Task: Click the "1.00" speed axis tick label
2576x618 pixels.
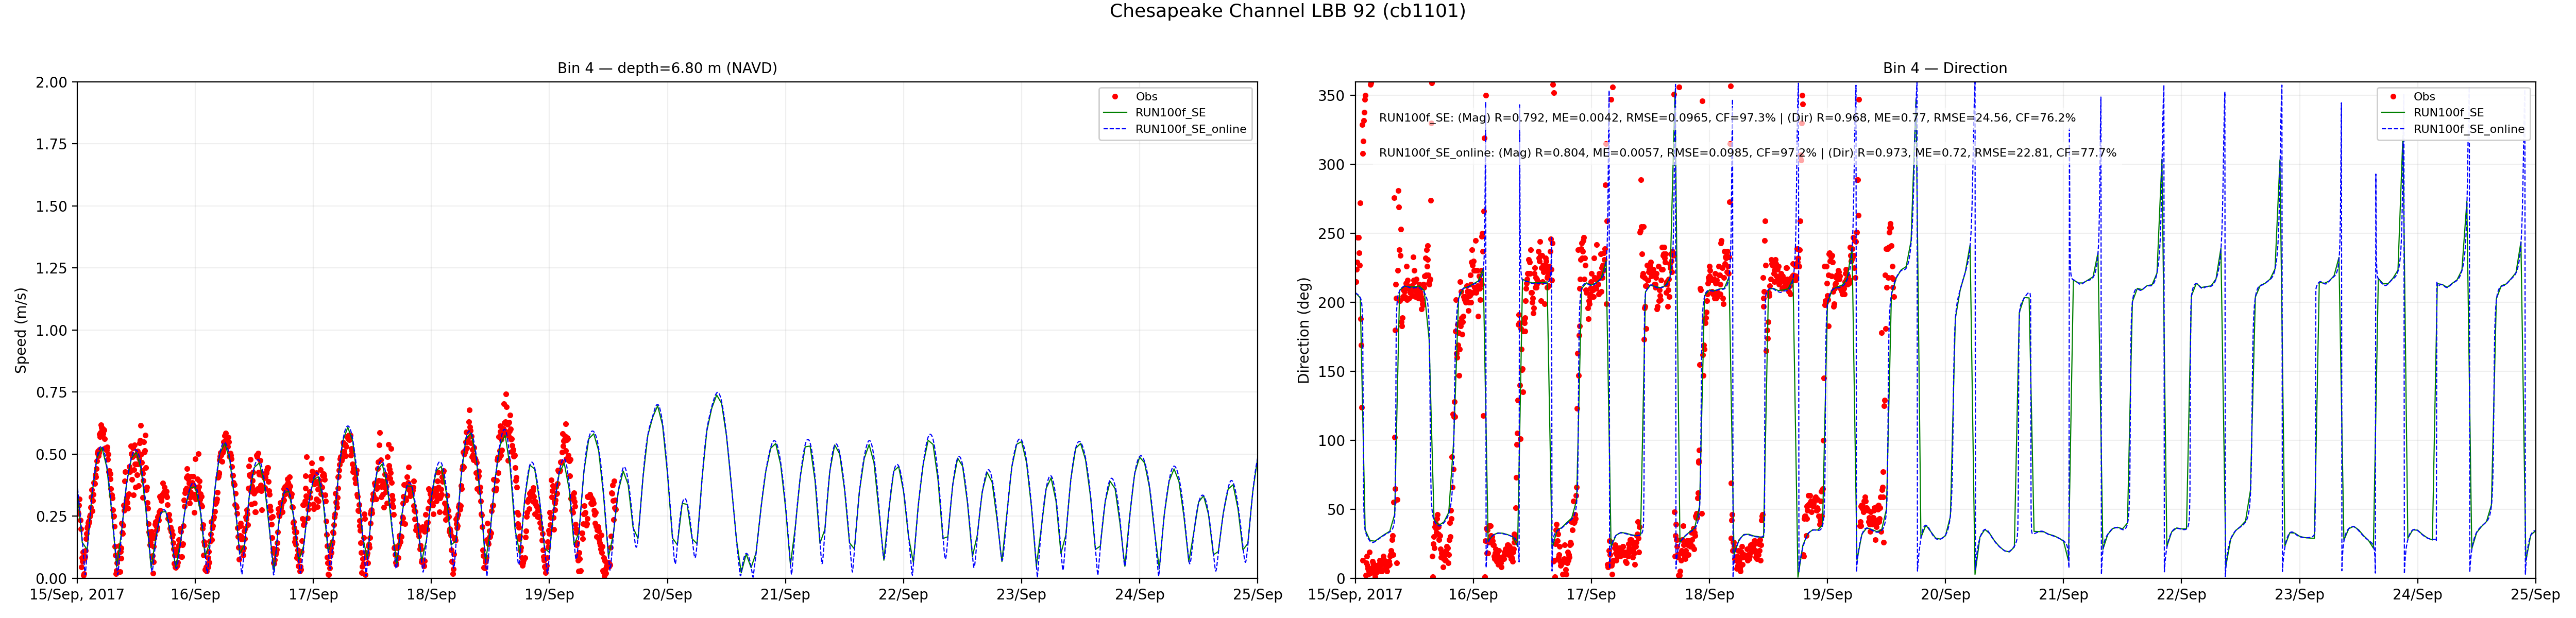Action: tap(51, 330)
